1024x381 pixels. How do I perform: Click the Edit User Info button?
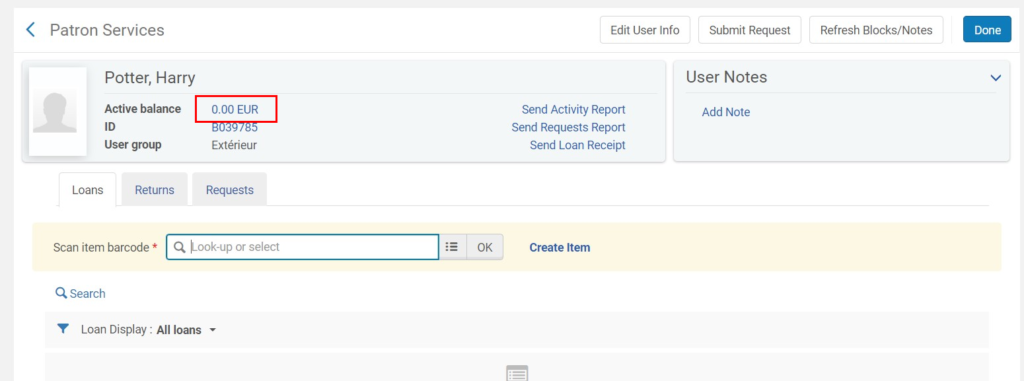click(645, 30)
